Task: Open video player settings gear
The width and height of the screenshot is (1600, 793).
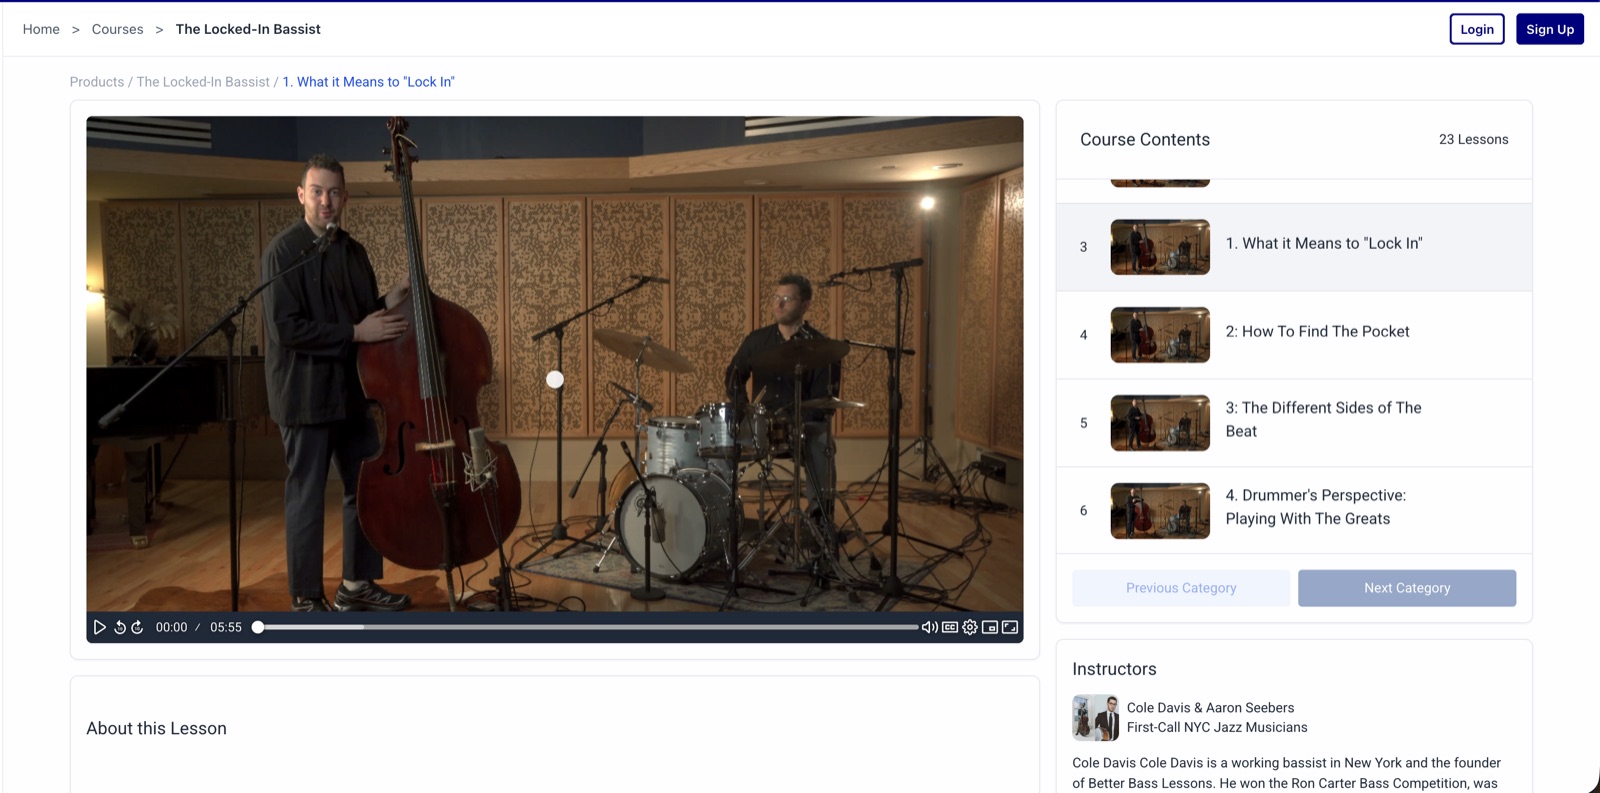Action: (970, 627)
